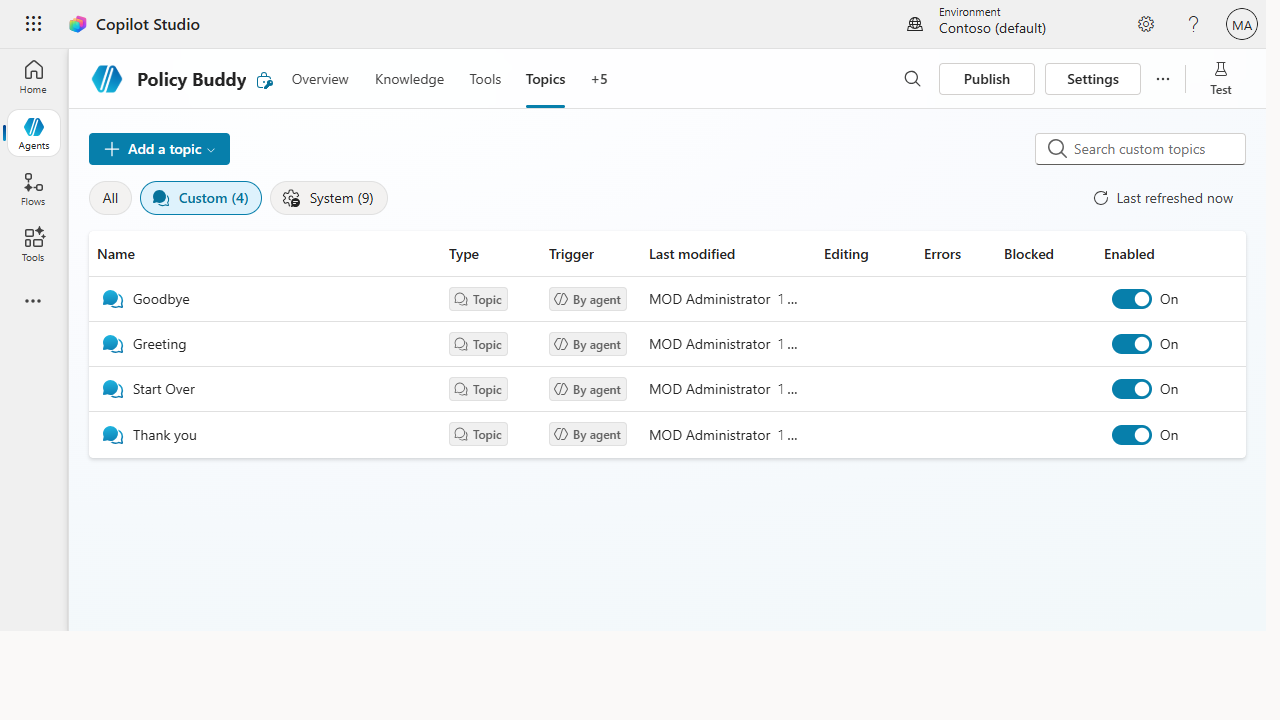The height and width of the screenshot is (720, 1280).
Task: Click the Thank you topic chat icon
Action: pyautogui.click(x=113, y=435)
